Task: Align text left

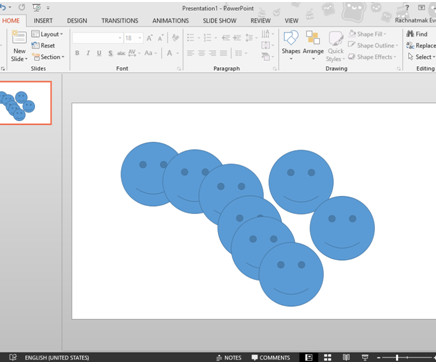Action: click(x=190, y=53)
